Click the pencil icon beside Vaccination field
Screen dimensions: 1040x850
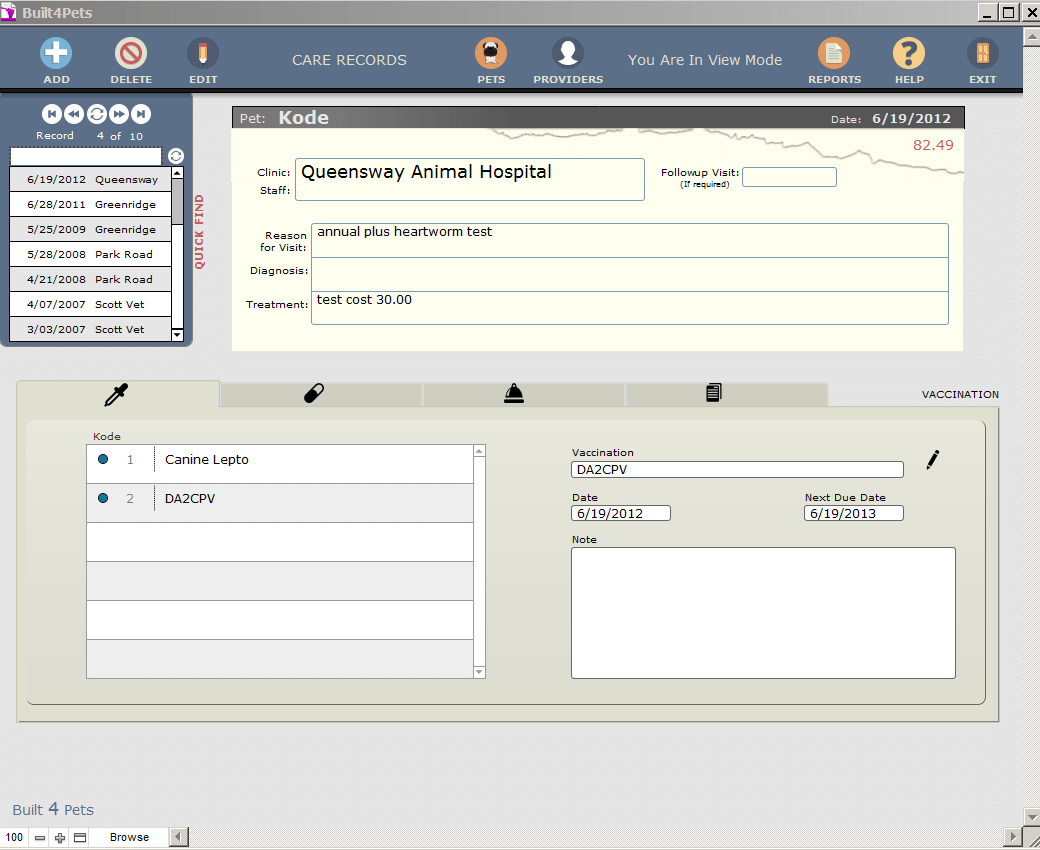point(933,460)
